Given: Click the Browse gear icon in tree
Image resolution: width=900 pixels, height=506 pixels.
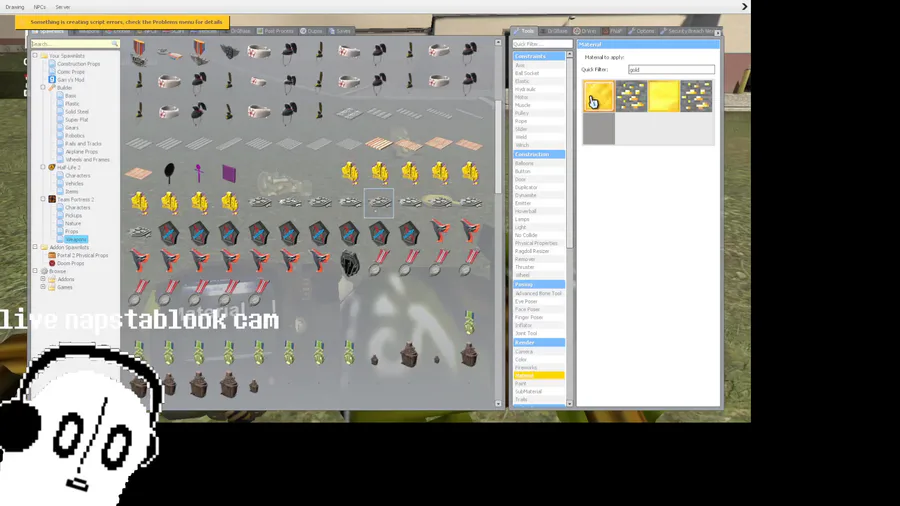Looking at the screenshot, I should 44,271.
